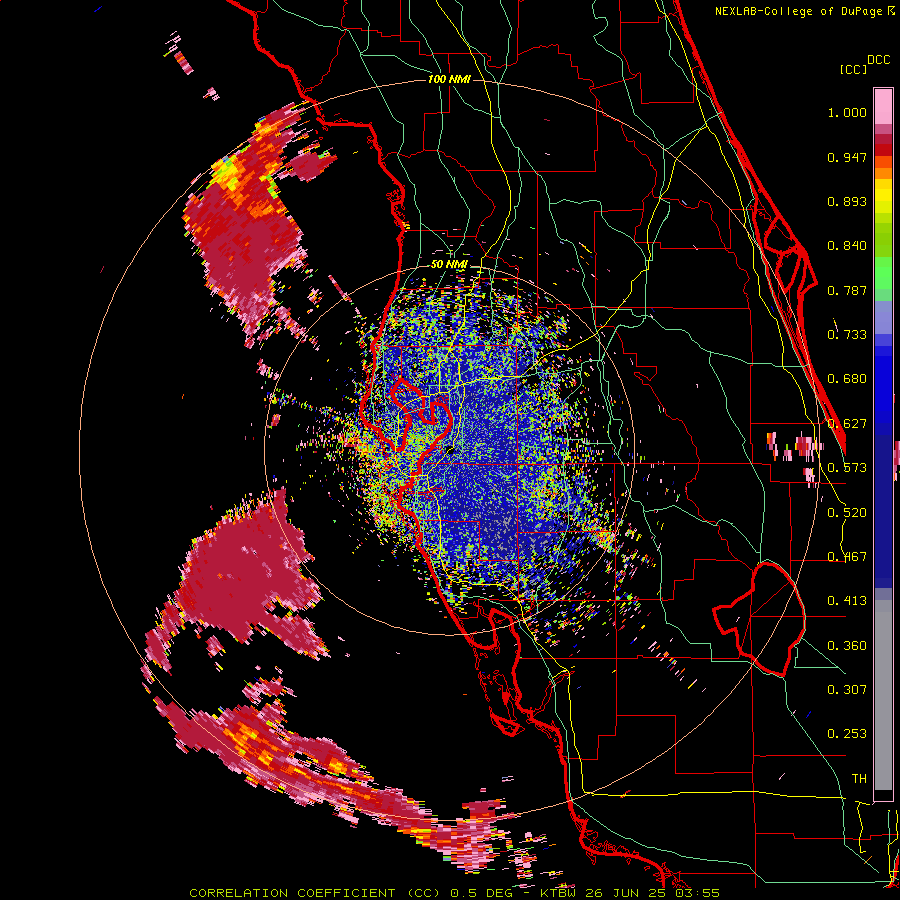Select the 0.467 legend value
Image resolution: width=900 pixels, height=900 pixels.
pyautogui.click(x=847, y=557)
